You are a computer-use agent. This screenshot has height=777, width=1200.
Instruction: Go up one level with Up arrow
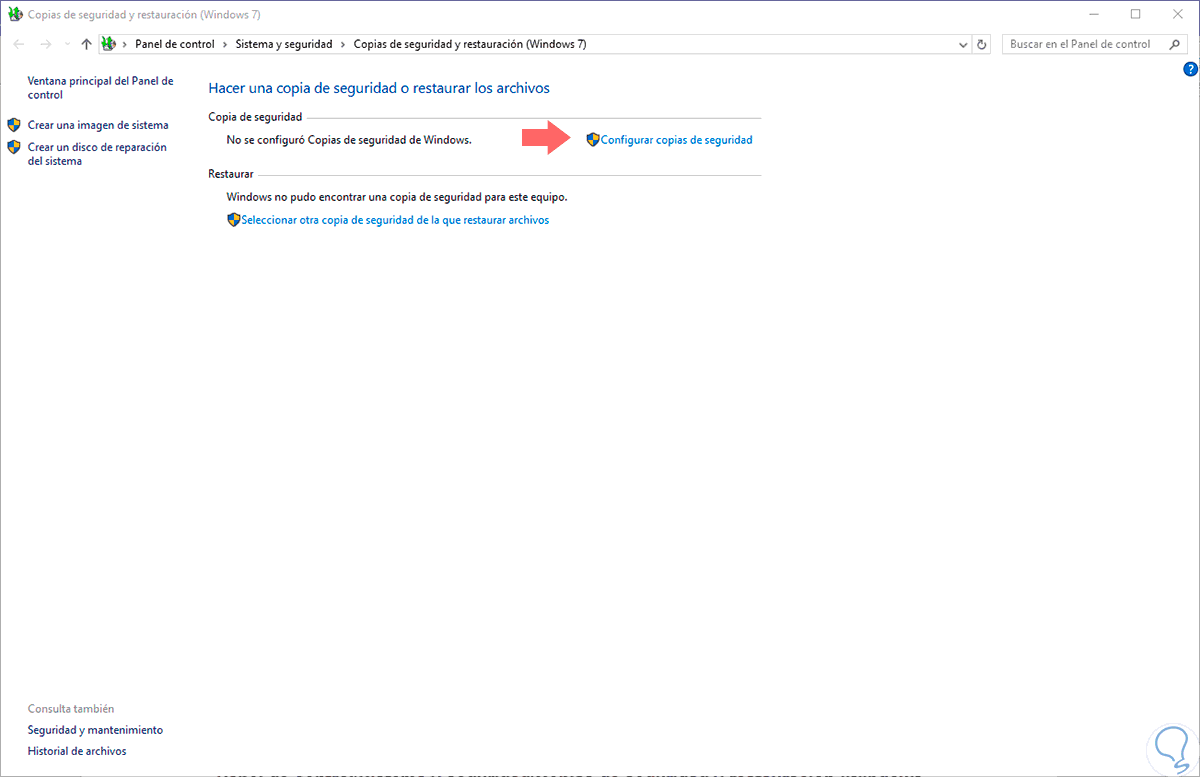pos(87,44)
